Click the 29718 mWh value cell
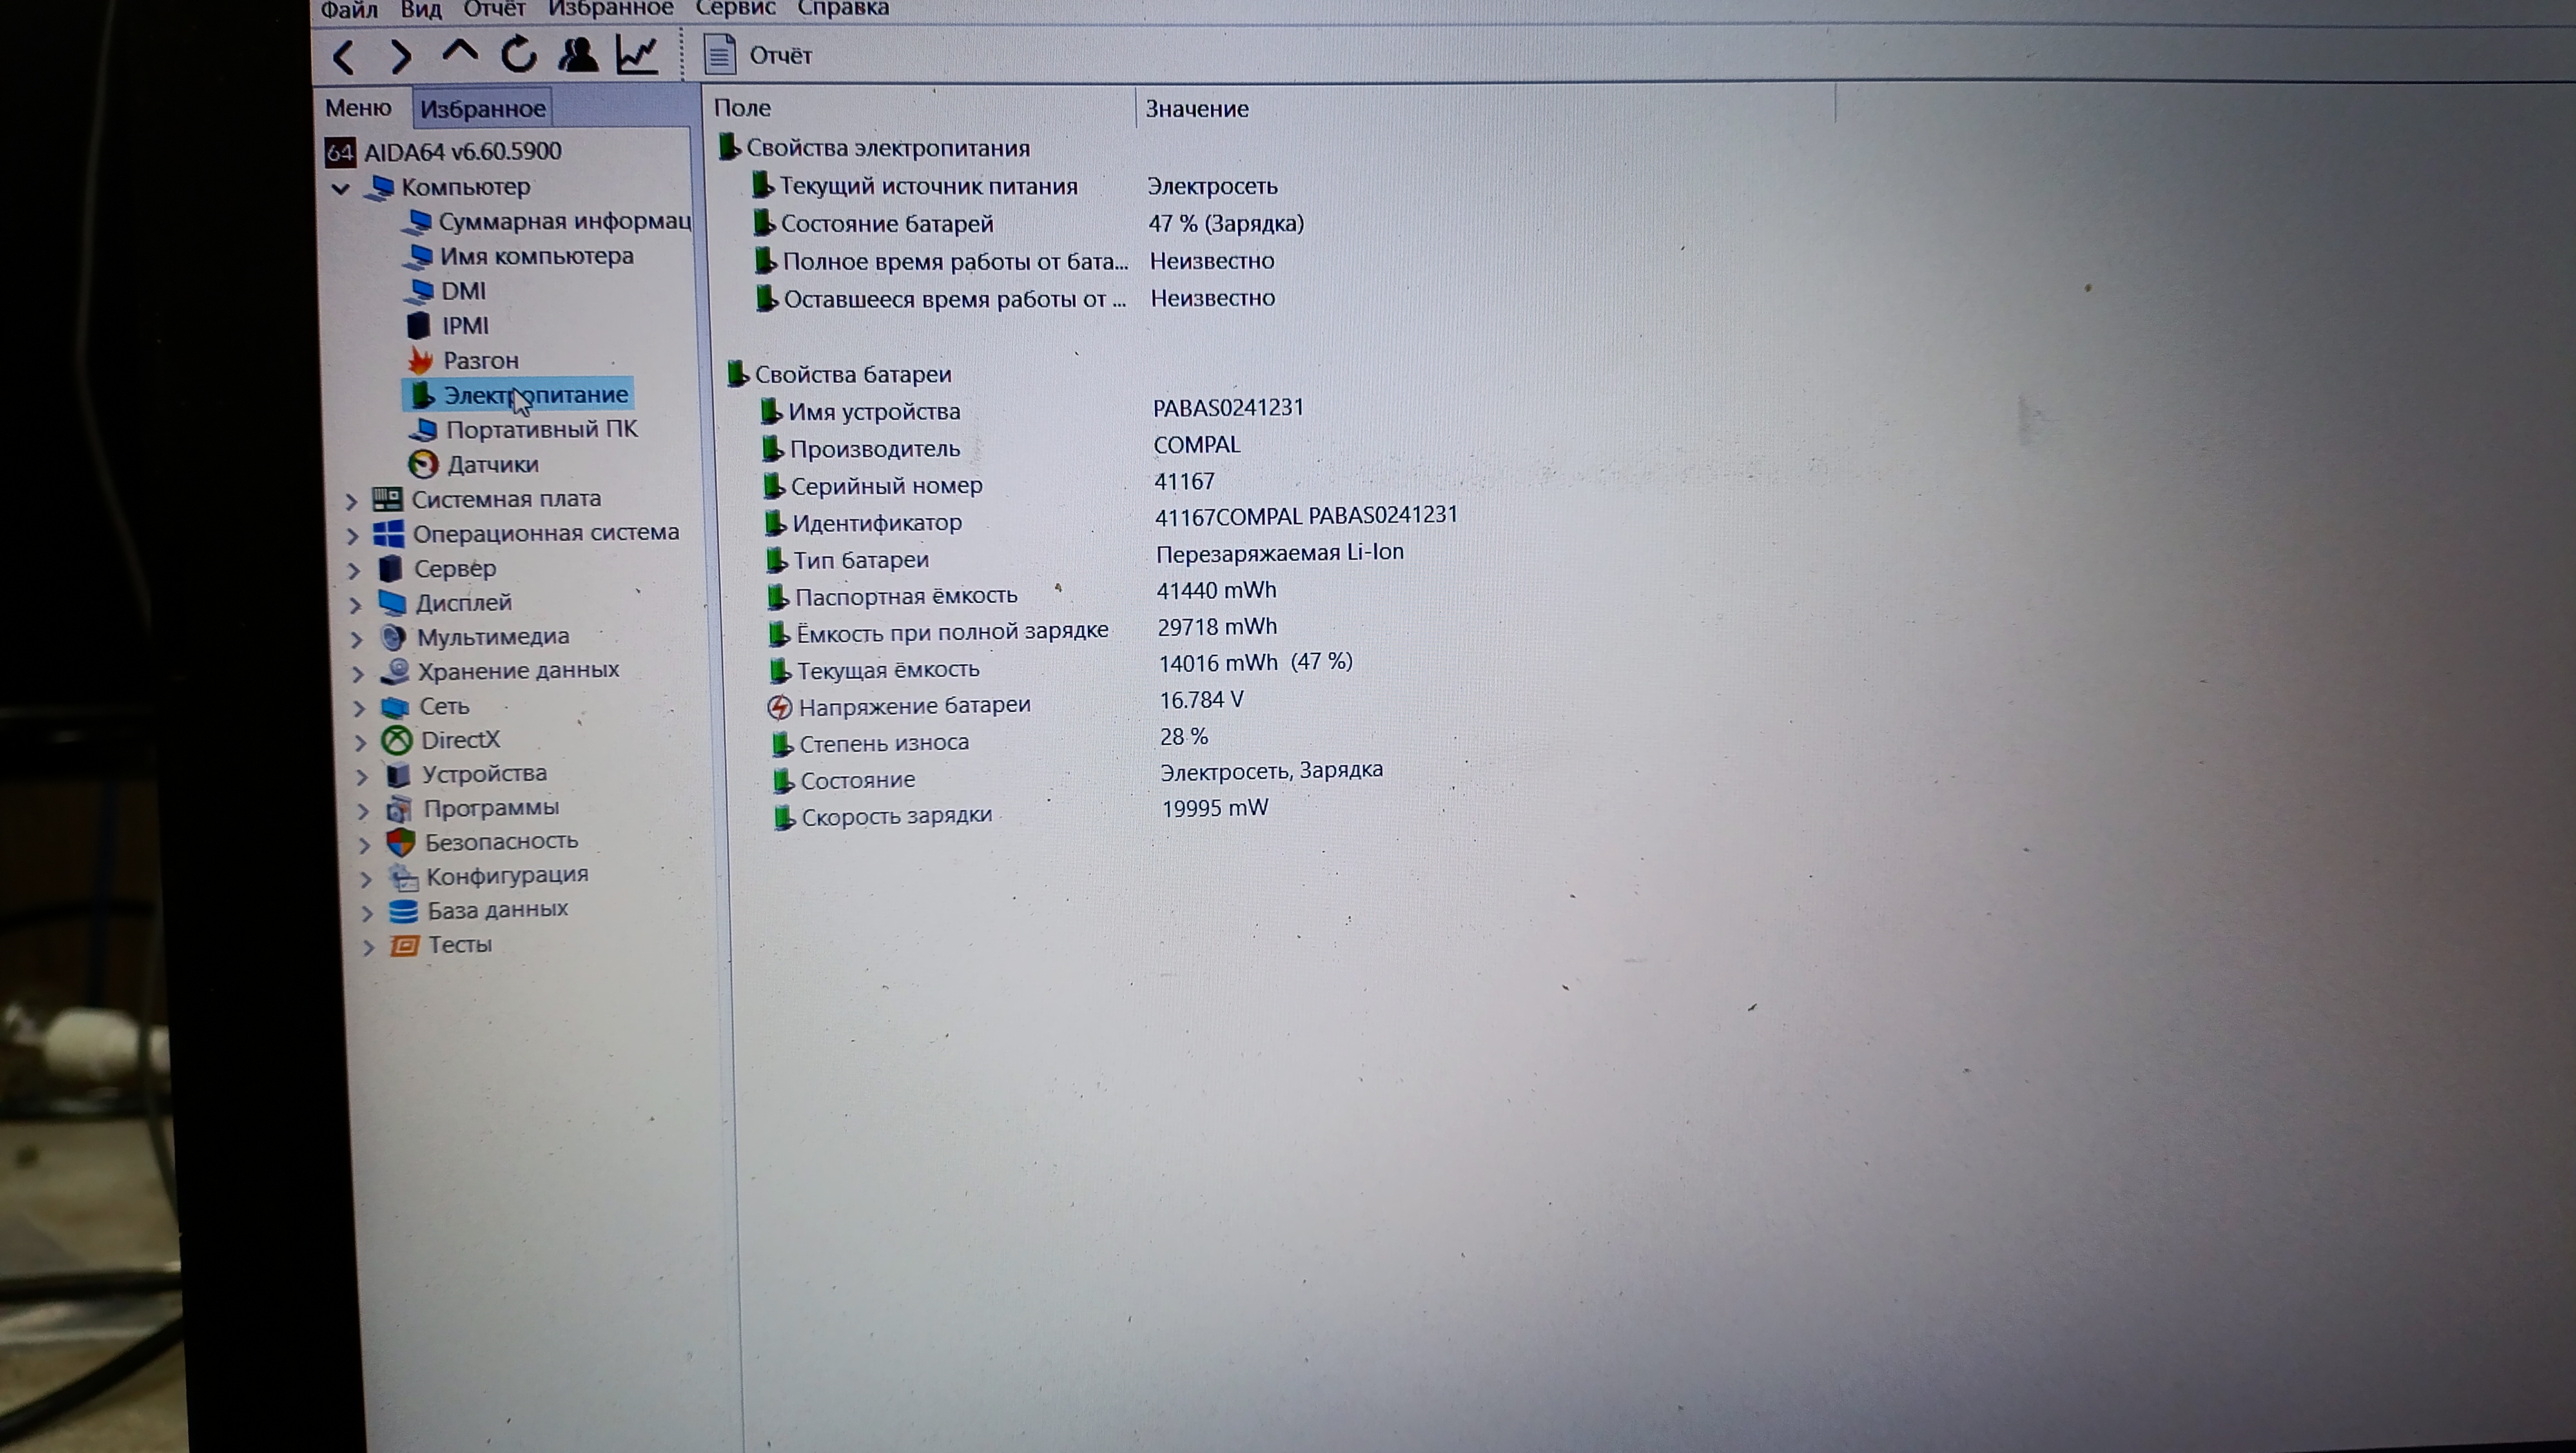 coord(1217,627)
